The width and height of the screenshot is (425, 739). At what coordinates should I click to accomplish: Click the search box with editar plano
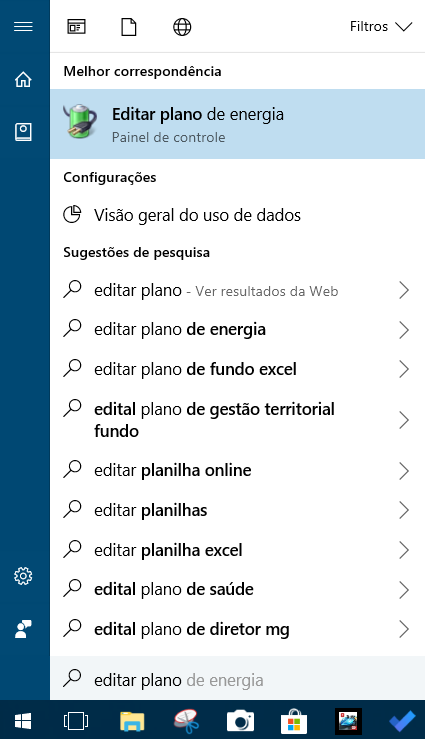[x=237, y=679]
